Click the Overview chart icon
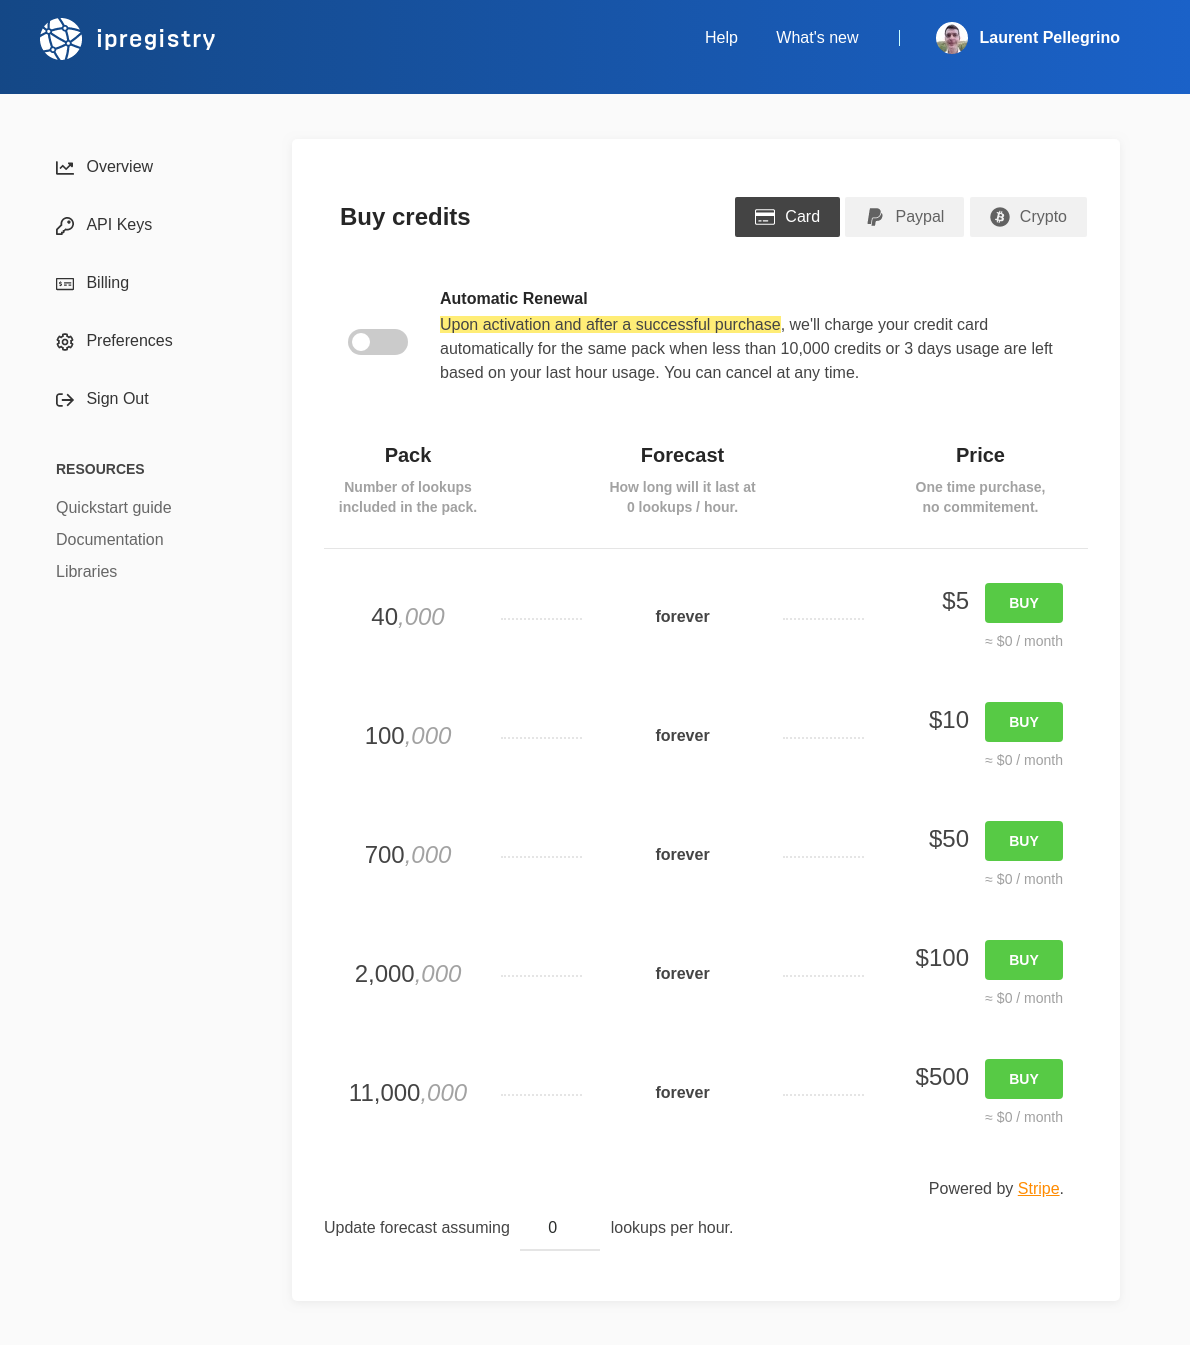 [65, 168]
